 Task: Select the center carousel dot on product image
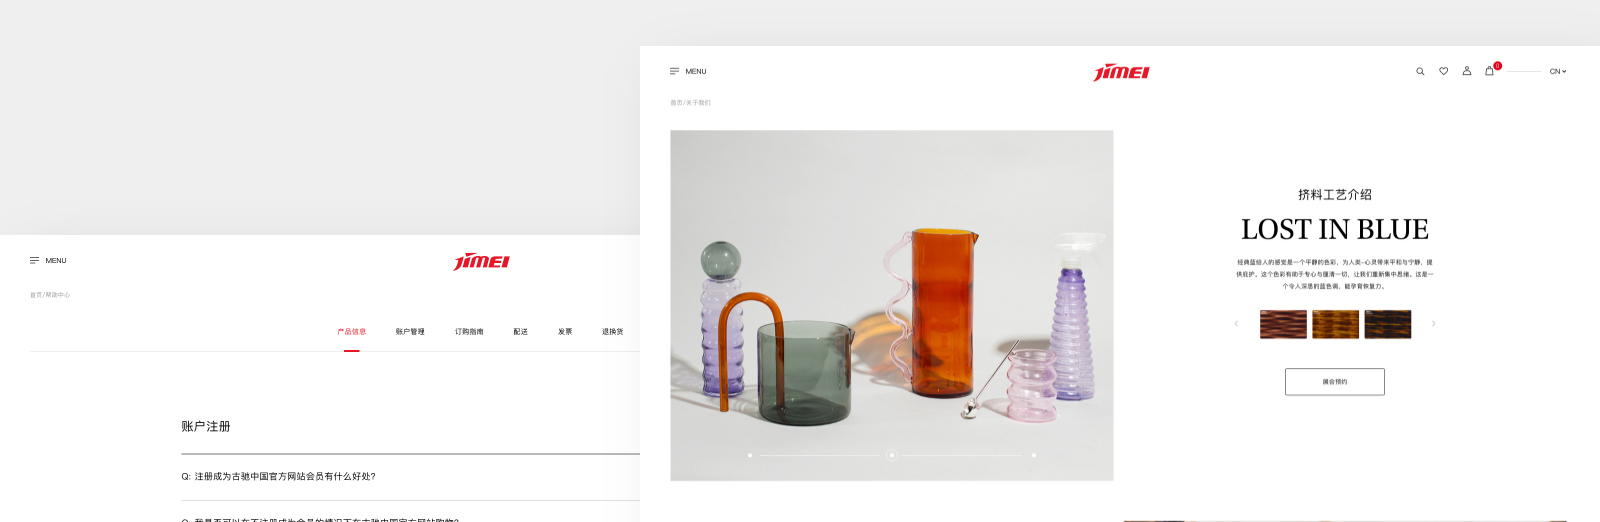point(892,455)
